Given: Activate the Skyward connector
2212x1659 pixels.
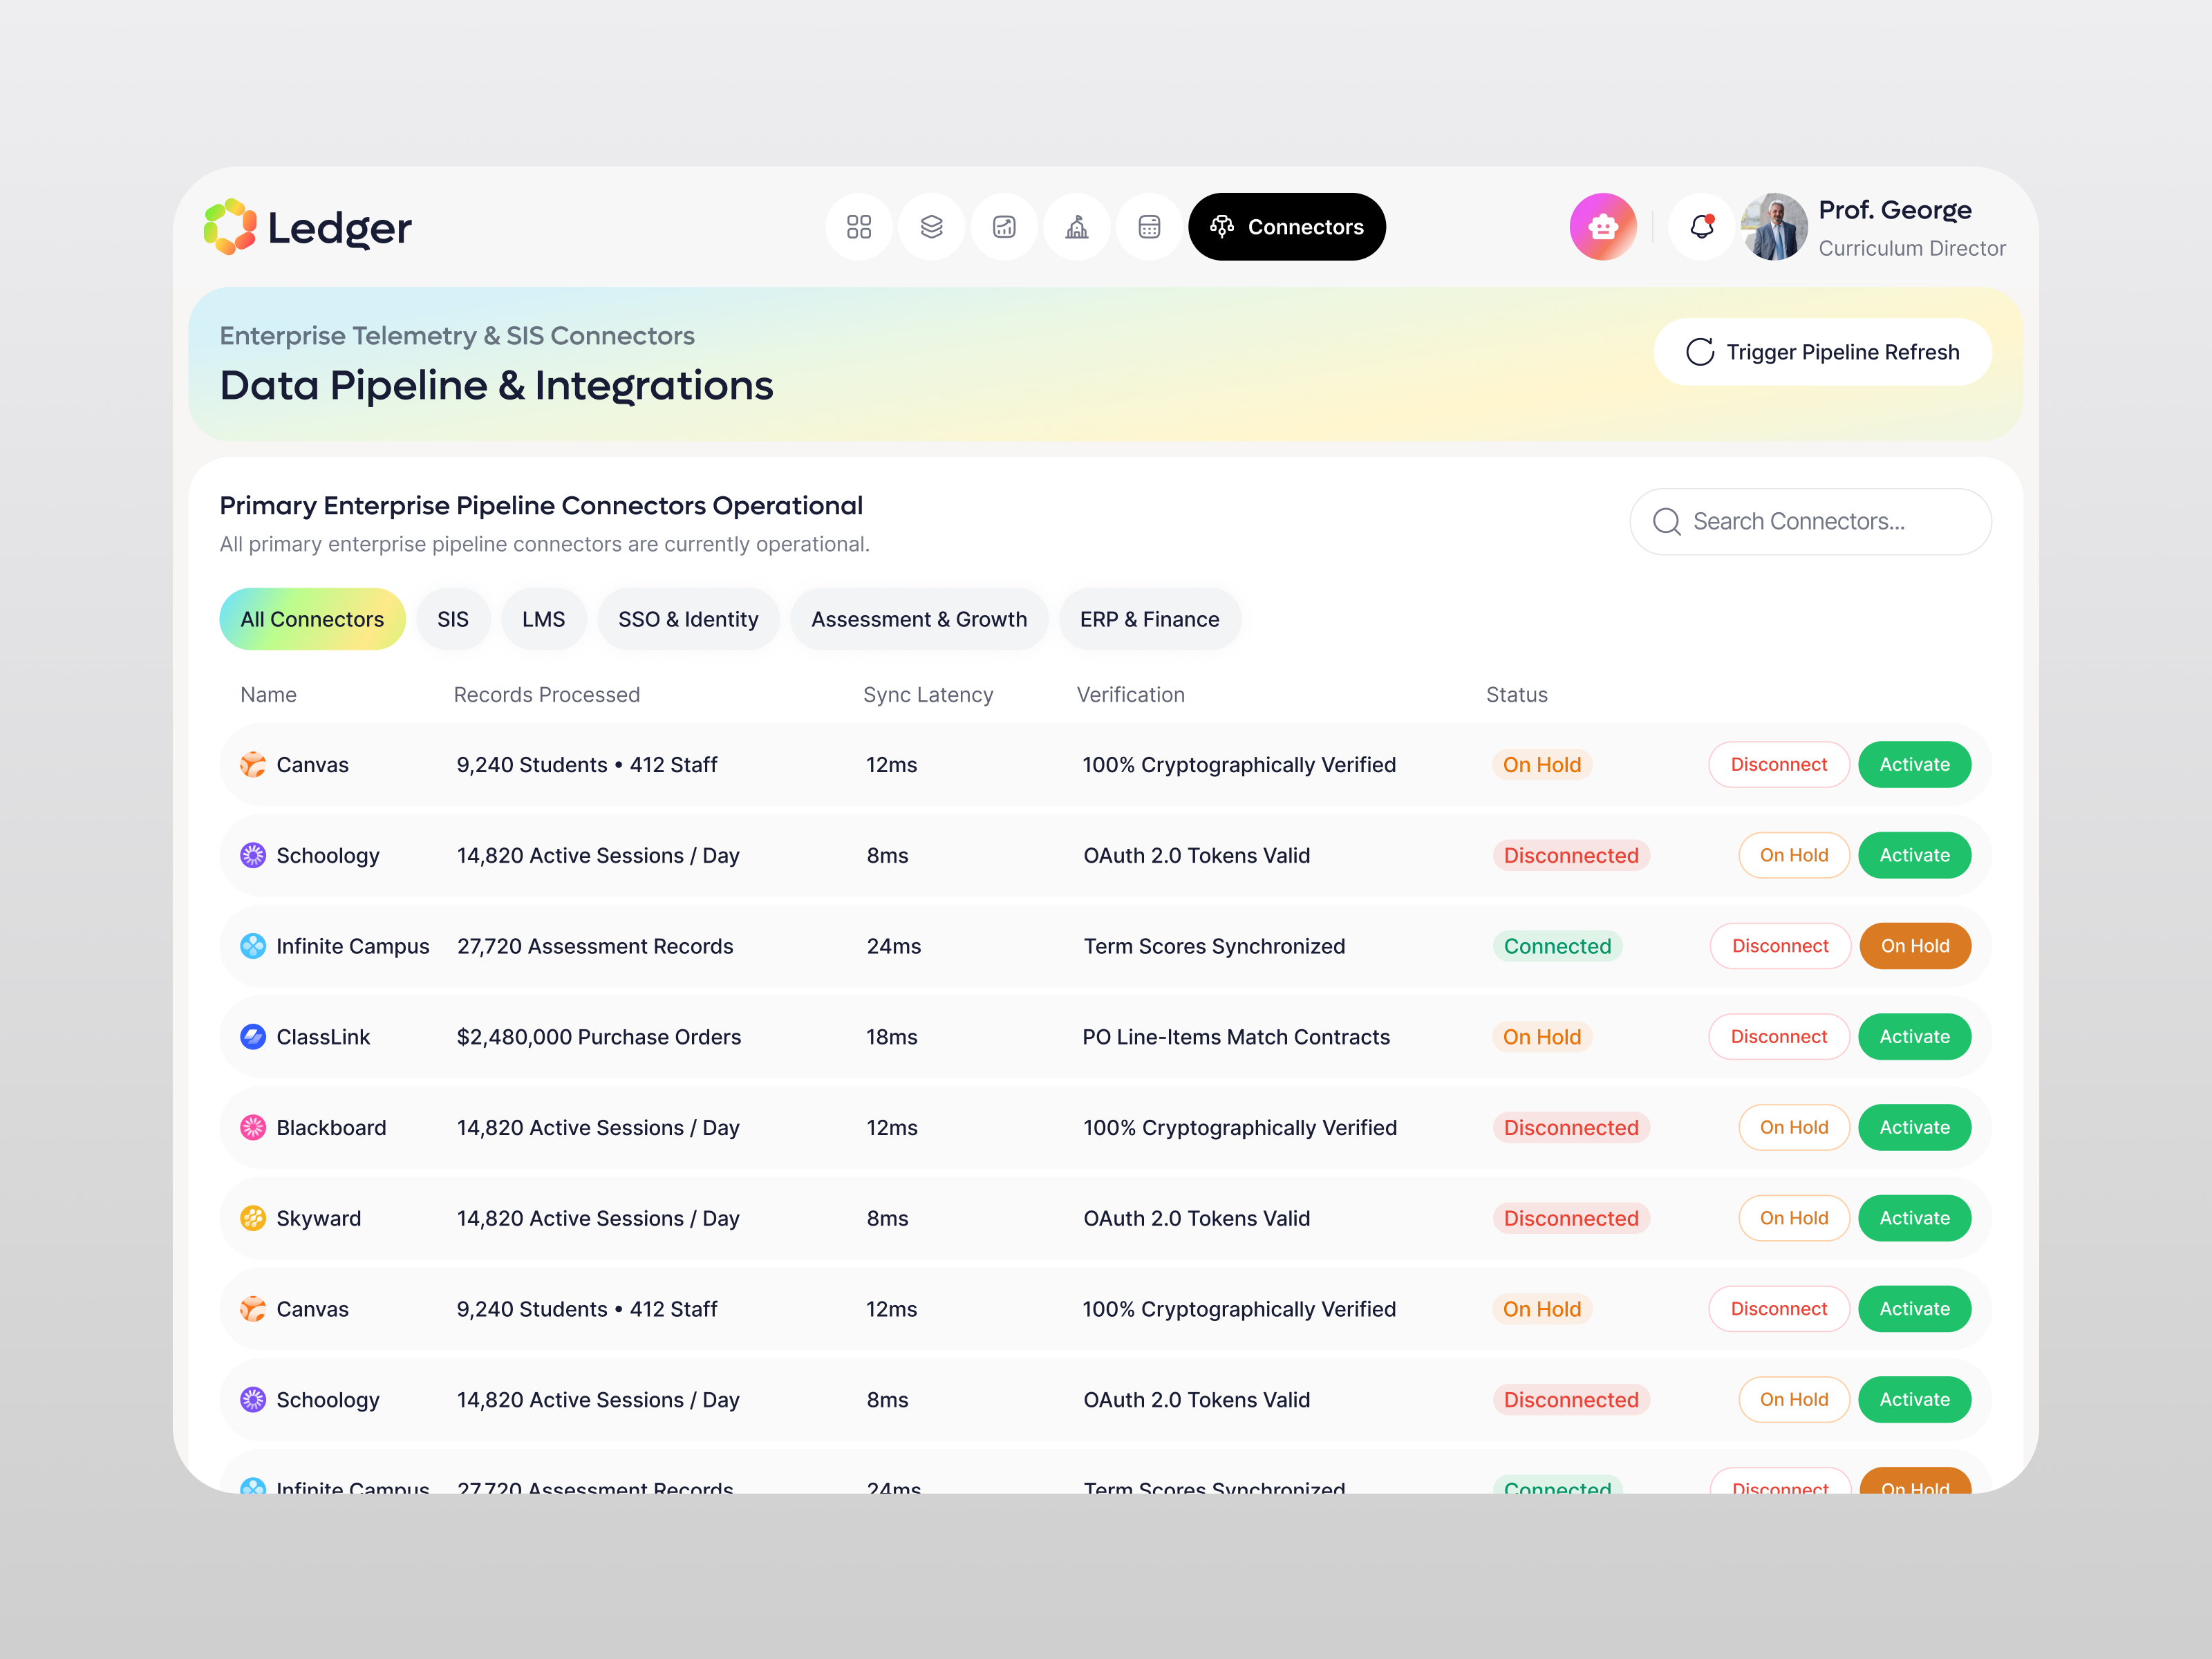Looking at the screenshot, I should [x=1914, y=1218].
